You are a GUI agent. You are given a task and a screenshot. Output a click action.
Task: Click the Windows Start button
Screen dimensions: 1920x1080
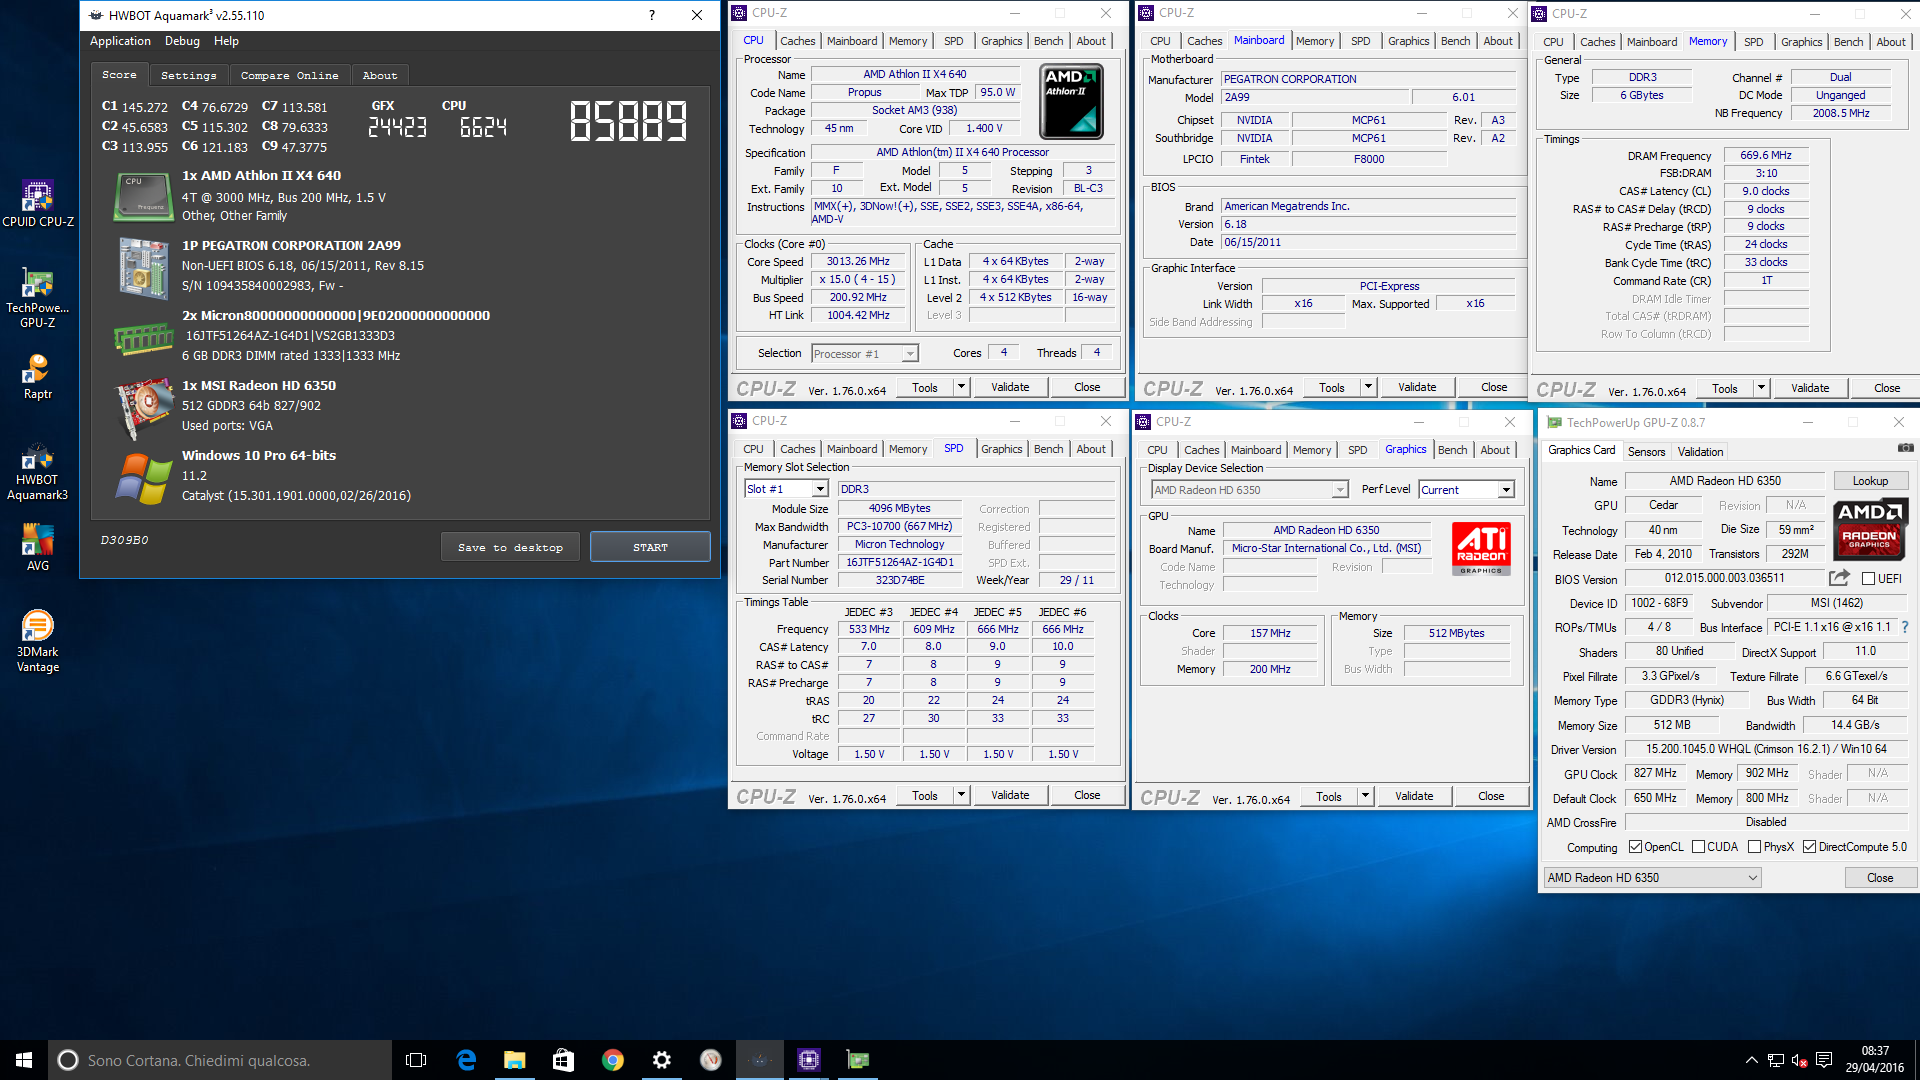pos(24,1060)
